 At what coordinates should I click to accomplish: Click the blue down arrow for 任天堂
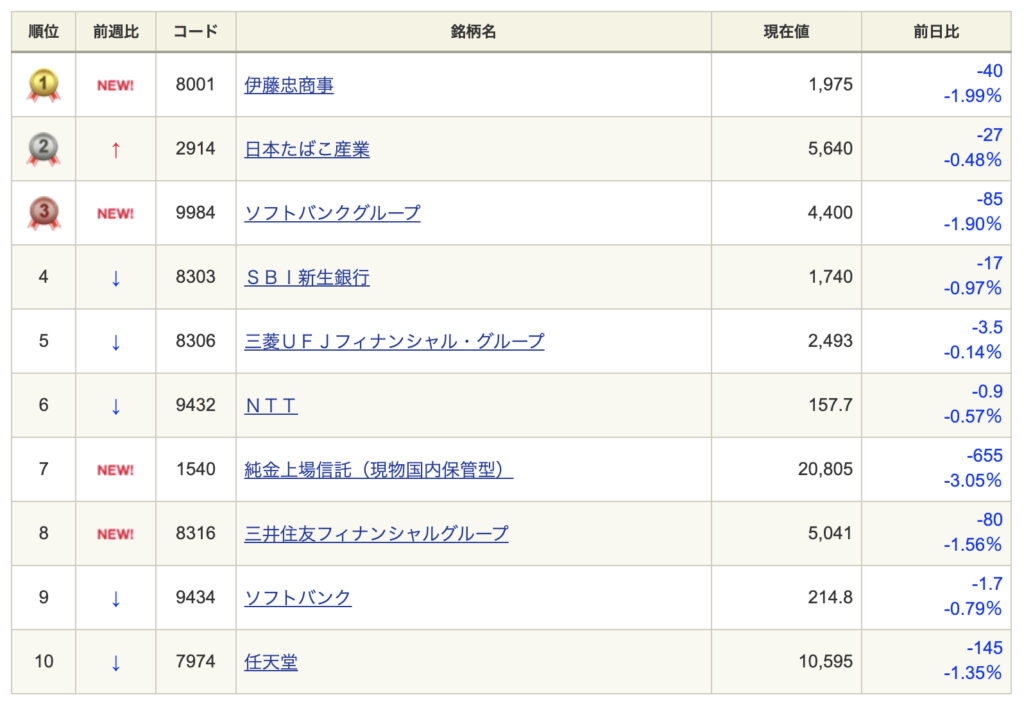pyautogui.click(x=115, y=662)
